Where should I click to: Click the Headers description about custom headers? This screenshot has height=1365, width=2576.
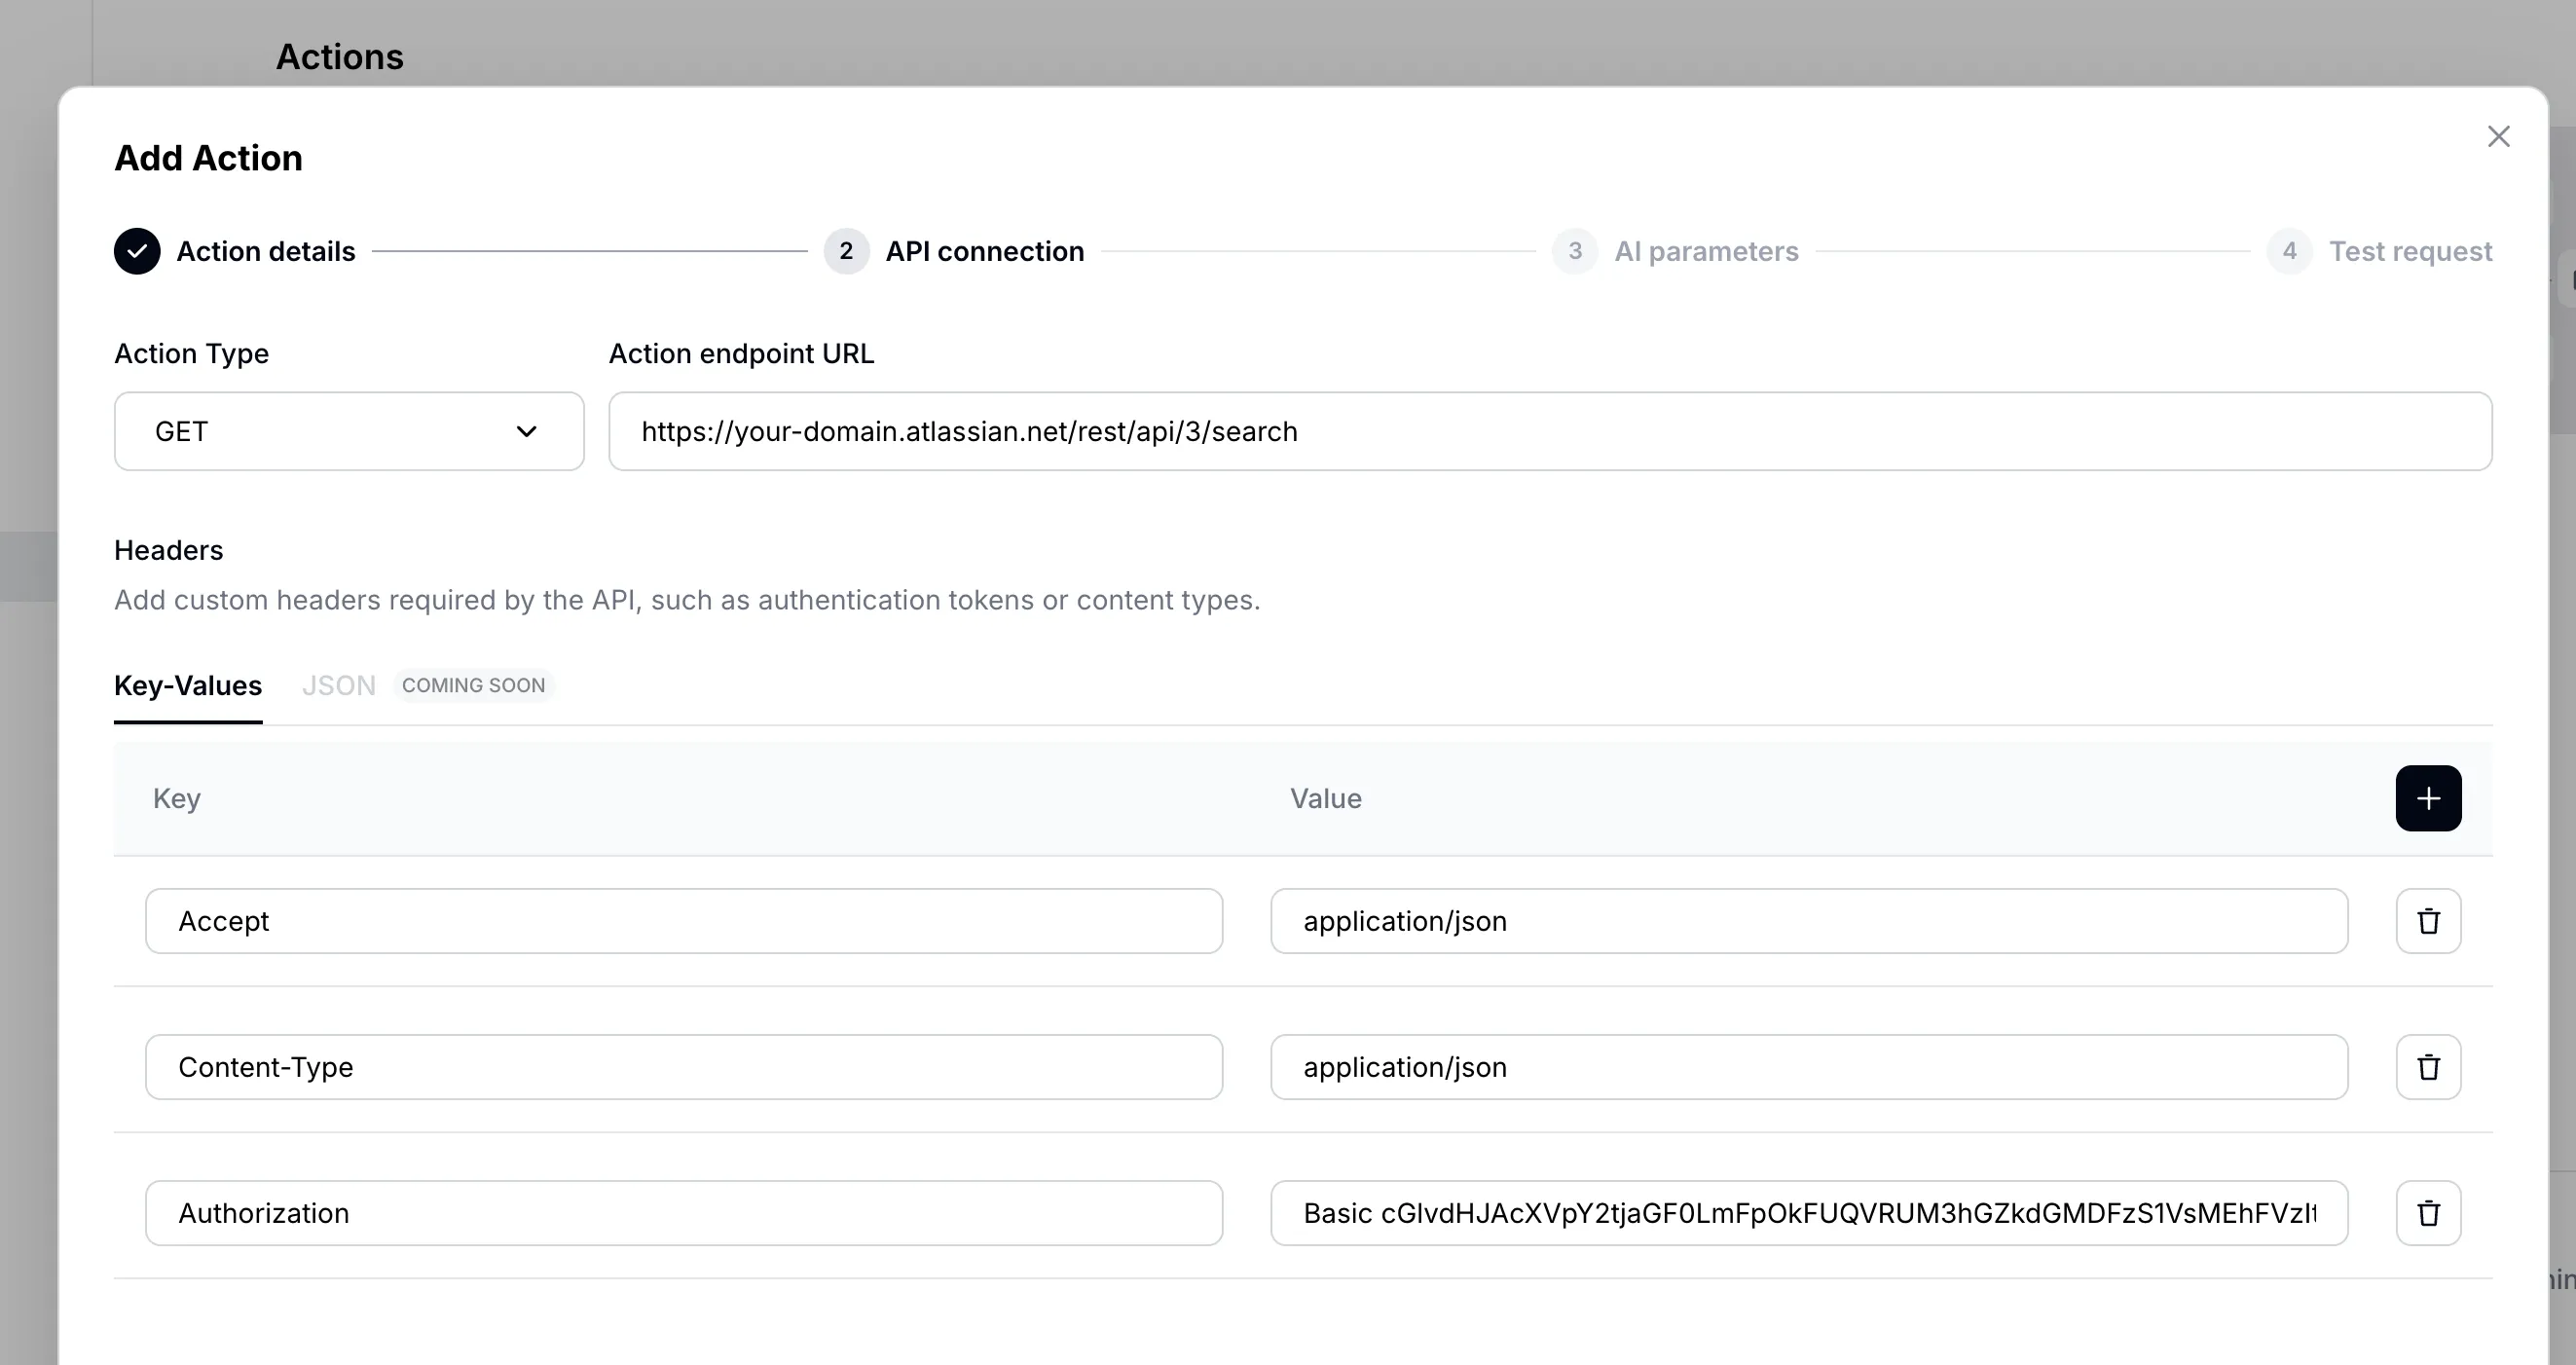tap(687, 600)
